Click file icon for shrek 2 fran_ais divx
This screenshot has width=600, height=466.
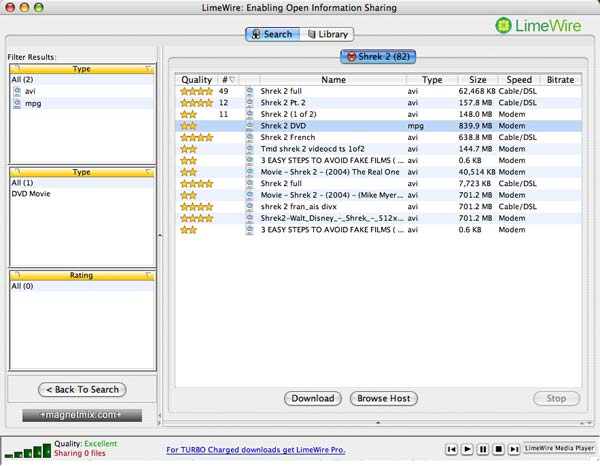pyautogui.click(x=249, y=207)
